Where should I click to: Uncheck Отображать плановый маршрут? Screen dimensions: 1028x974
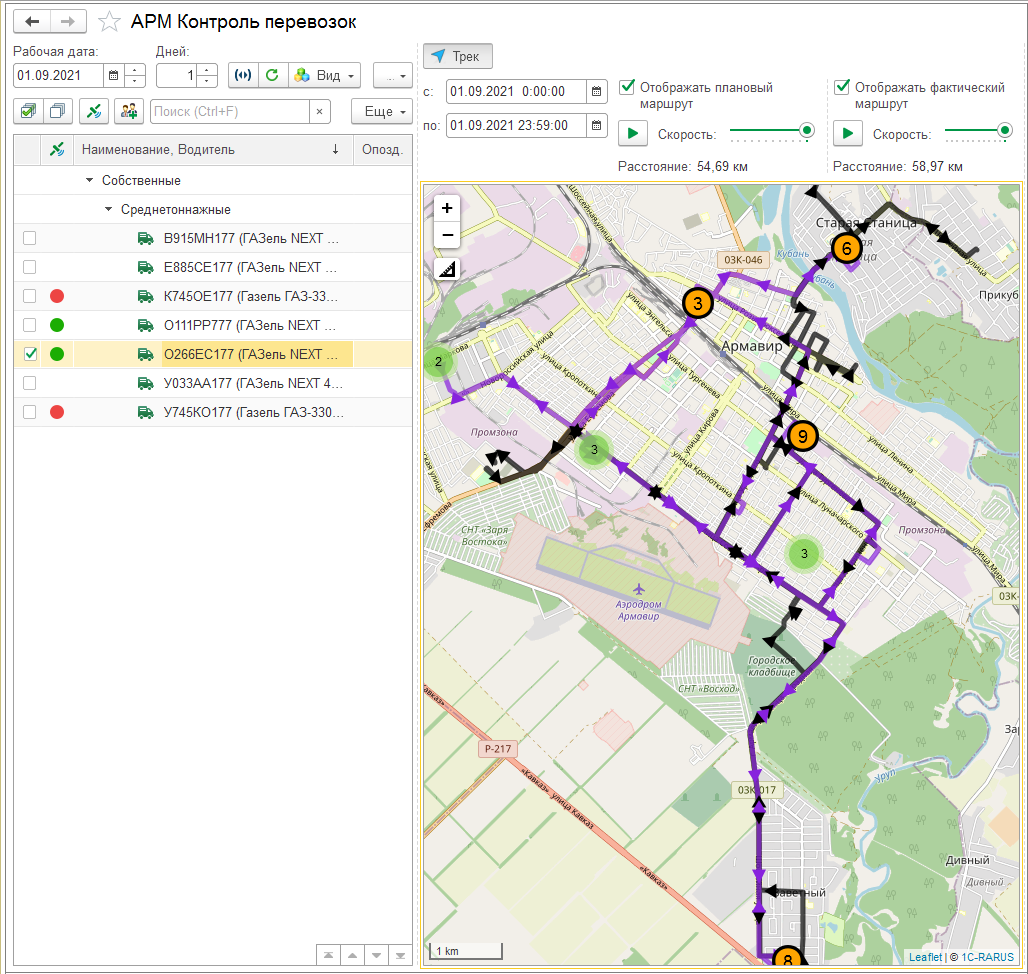pyautogui.click(x=627, y=87)
